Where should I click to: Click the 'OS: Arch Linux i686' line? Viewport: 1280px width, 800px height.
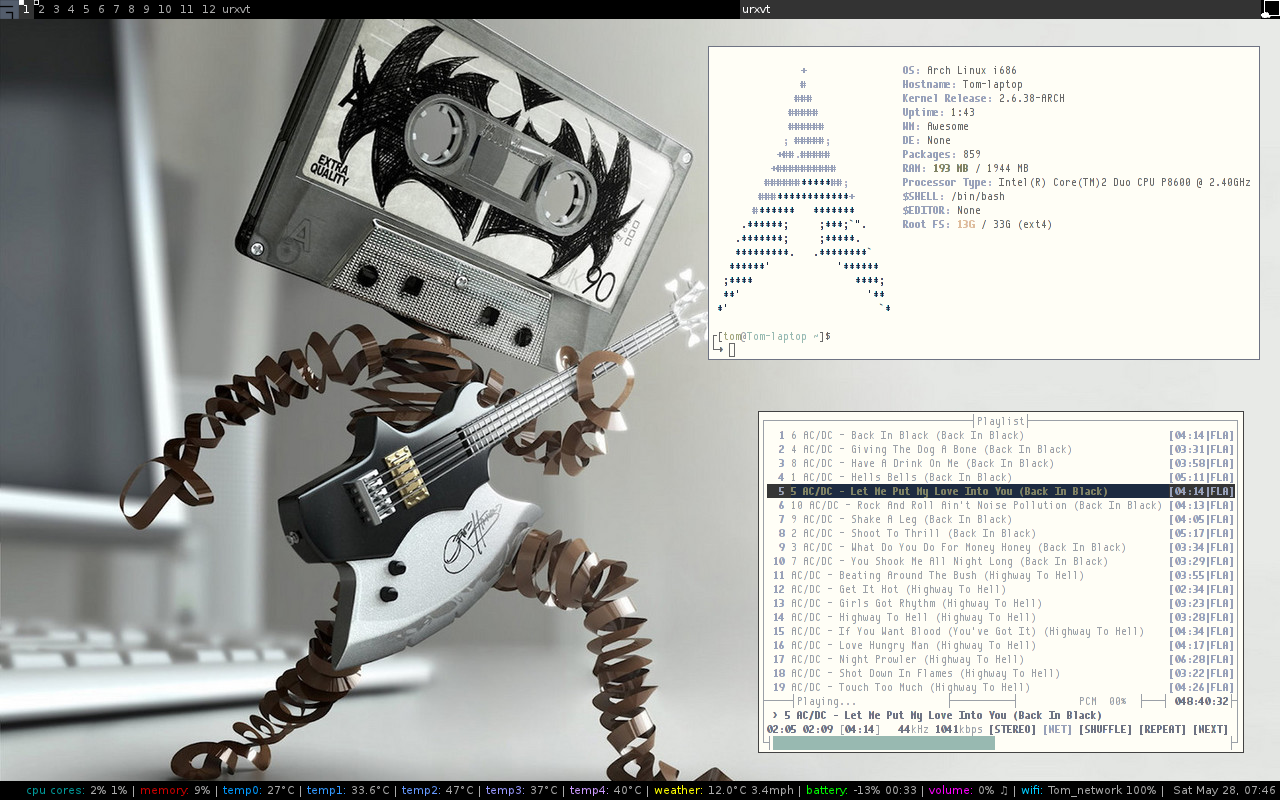[x=959, y=70]
